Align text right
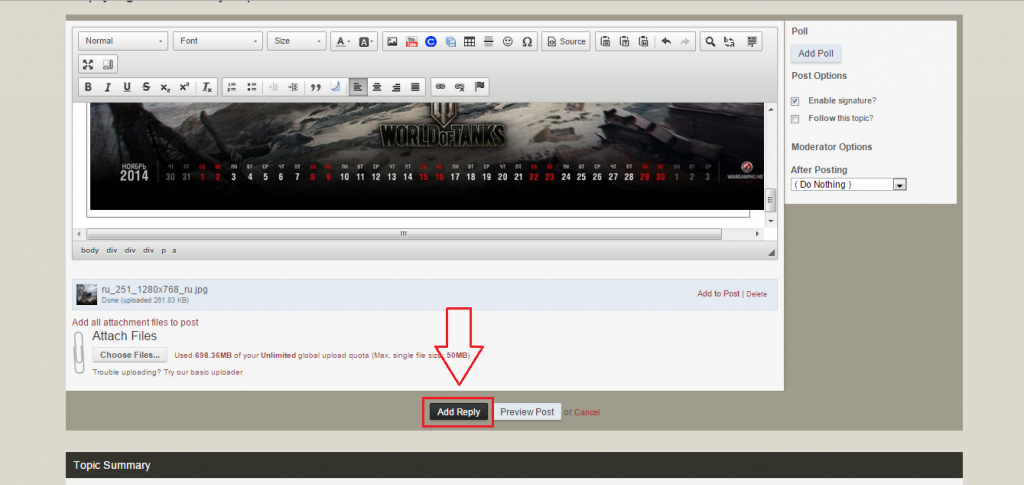Viewport: 1024px width, 485px height. click(396, 87)
